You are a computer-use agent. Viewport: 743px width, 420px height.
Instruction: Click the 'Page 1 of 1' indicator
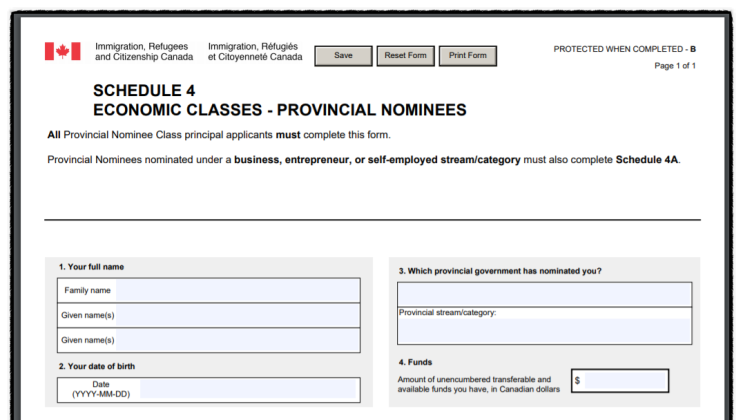[675, 66]
